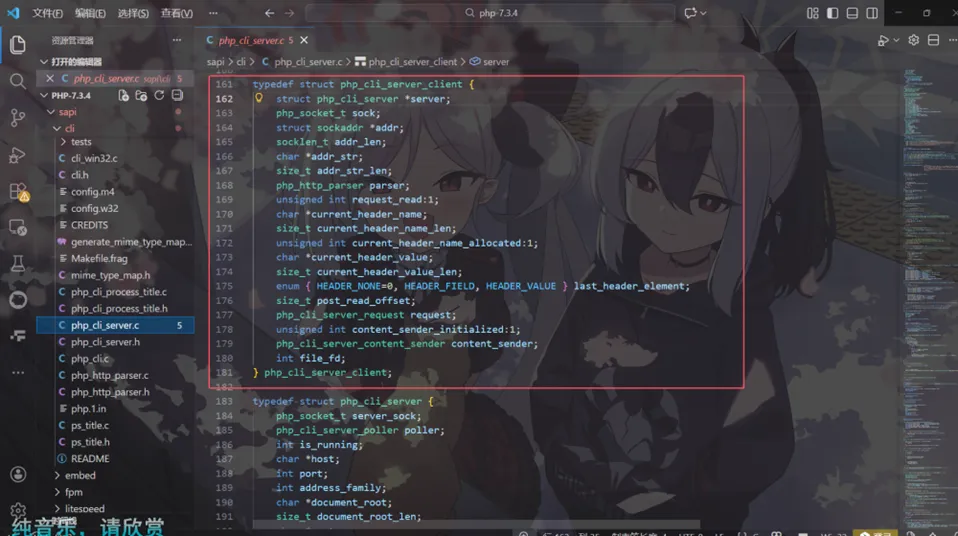958x536 pixels.
Task: Open the Explorer view in activity bar
Action: [x=18, y=44]
